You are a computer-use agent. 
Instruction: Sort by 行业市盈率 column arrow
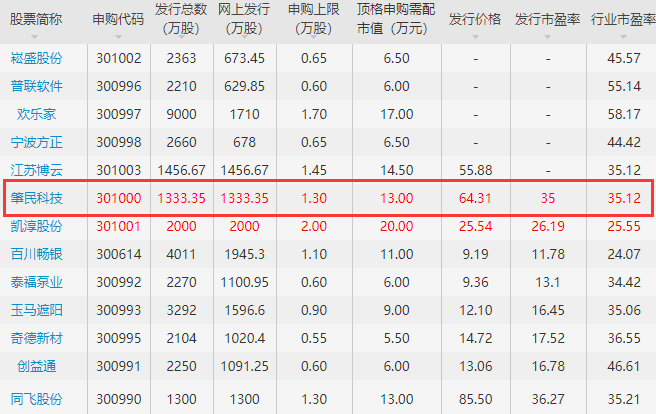624,37
